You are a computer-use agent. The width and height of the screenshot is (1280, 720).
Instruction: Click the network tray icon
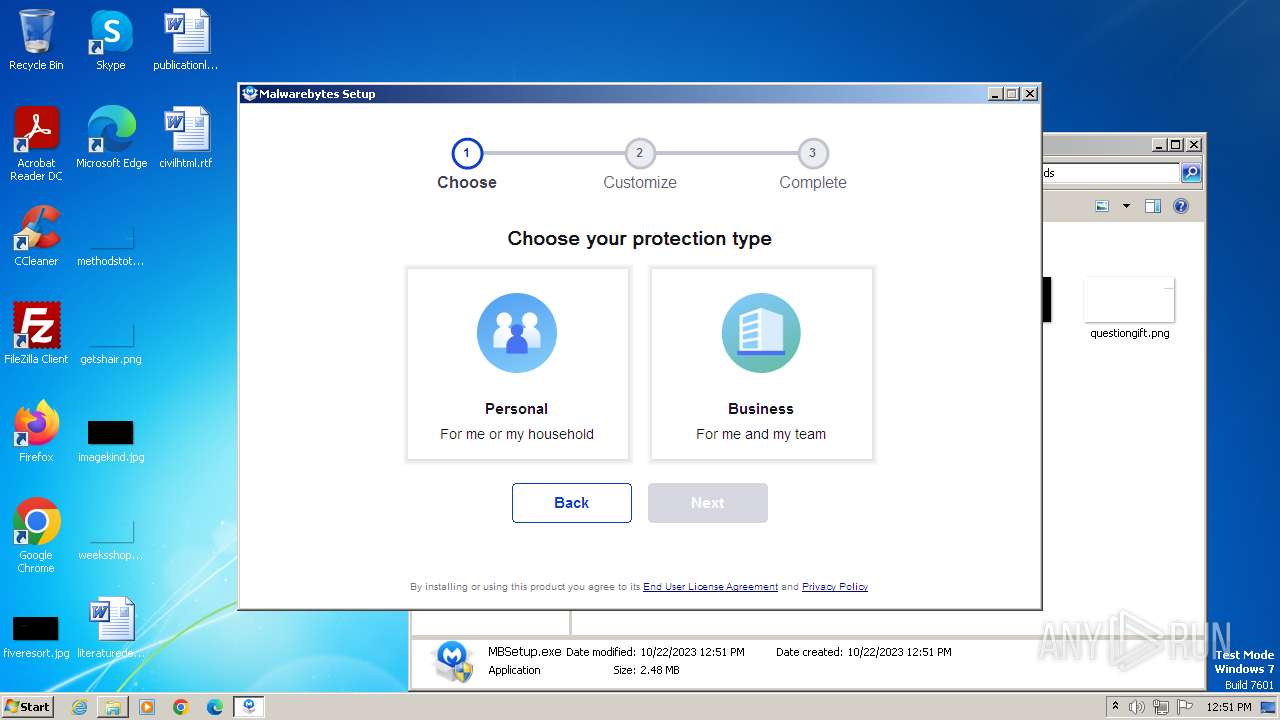click(x=1161, y=707)
